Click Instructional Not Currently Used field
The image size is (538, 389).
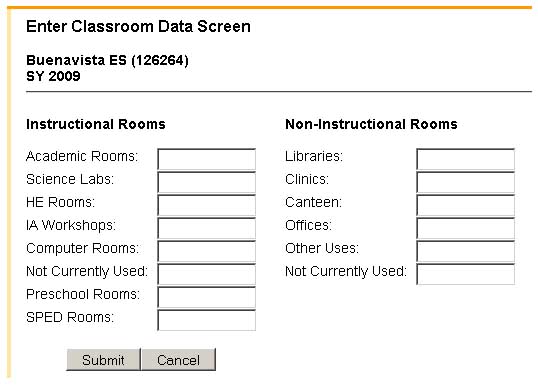[x=207, y=274]
